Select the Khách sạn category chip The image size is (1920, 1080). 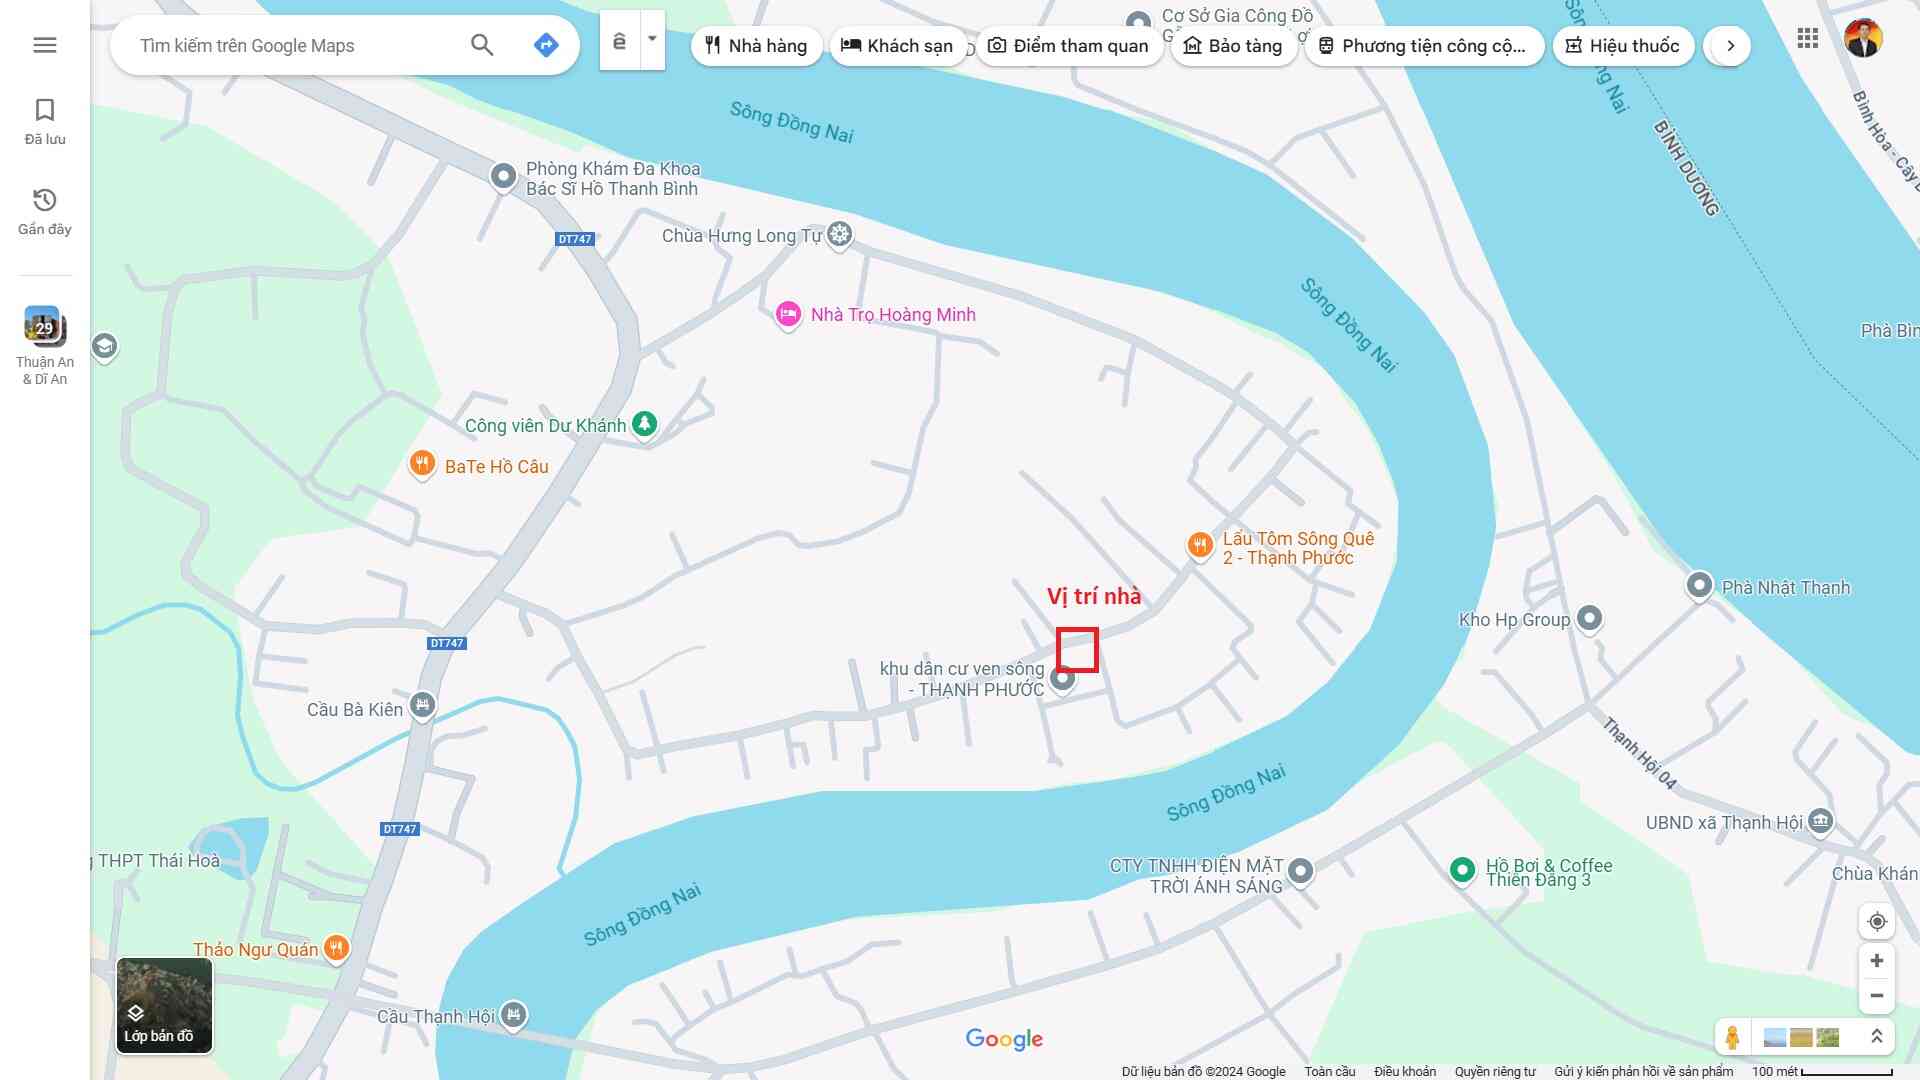click(x=897, y=46)
